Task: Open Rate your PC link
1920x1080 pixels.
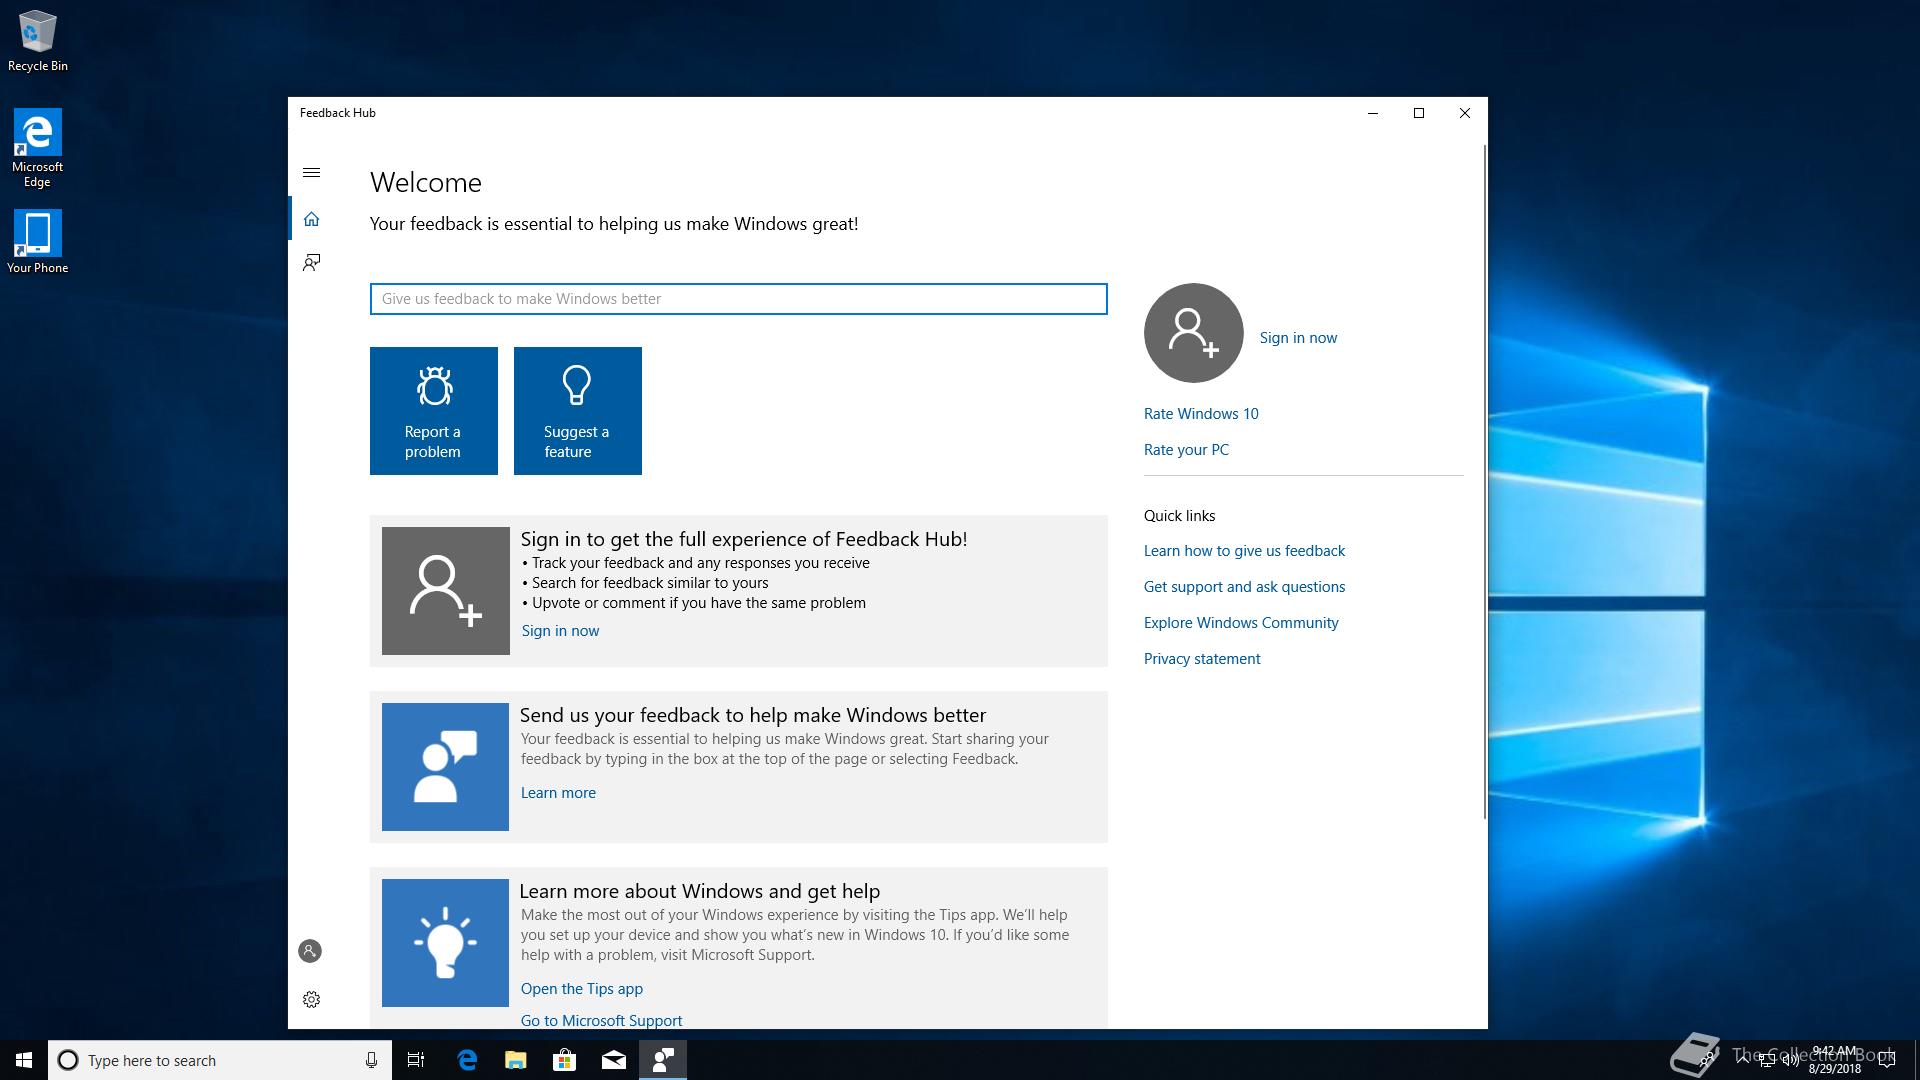Action: [1186, 450]
